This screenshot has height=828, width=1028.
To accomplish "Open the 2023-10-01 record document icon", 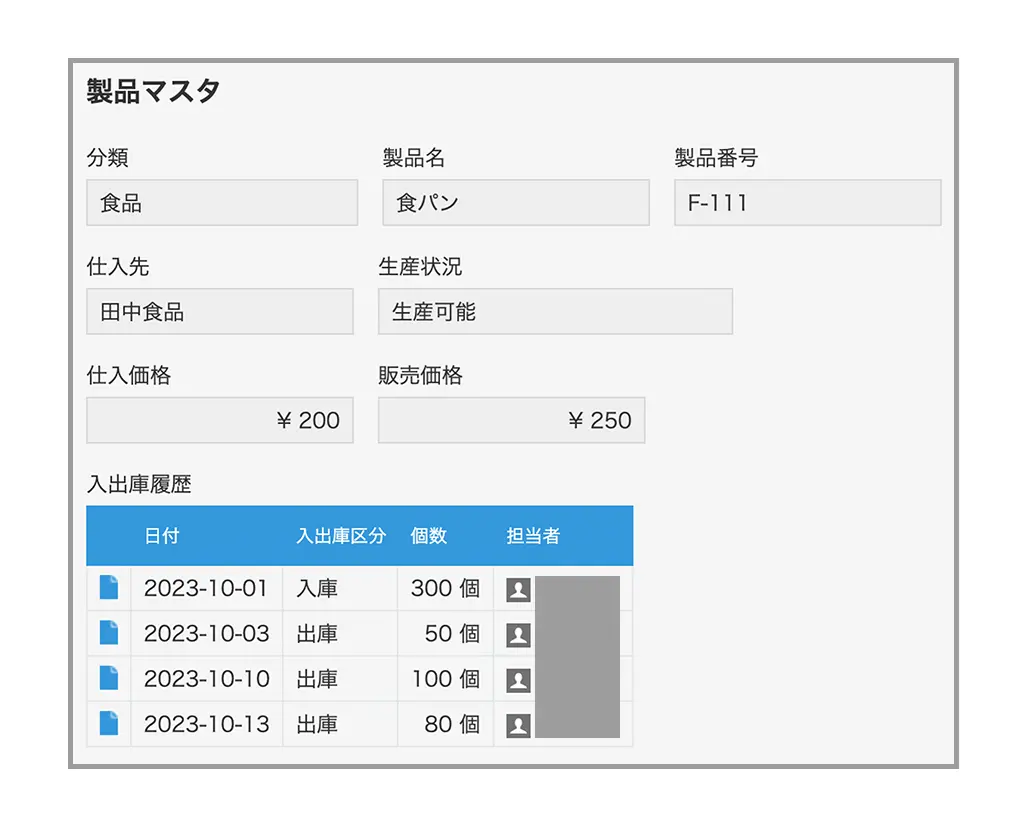I will coord(109,588).
